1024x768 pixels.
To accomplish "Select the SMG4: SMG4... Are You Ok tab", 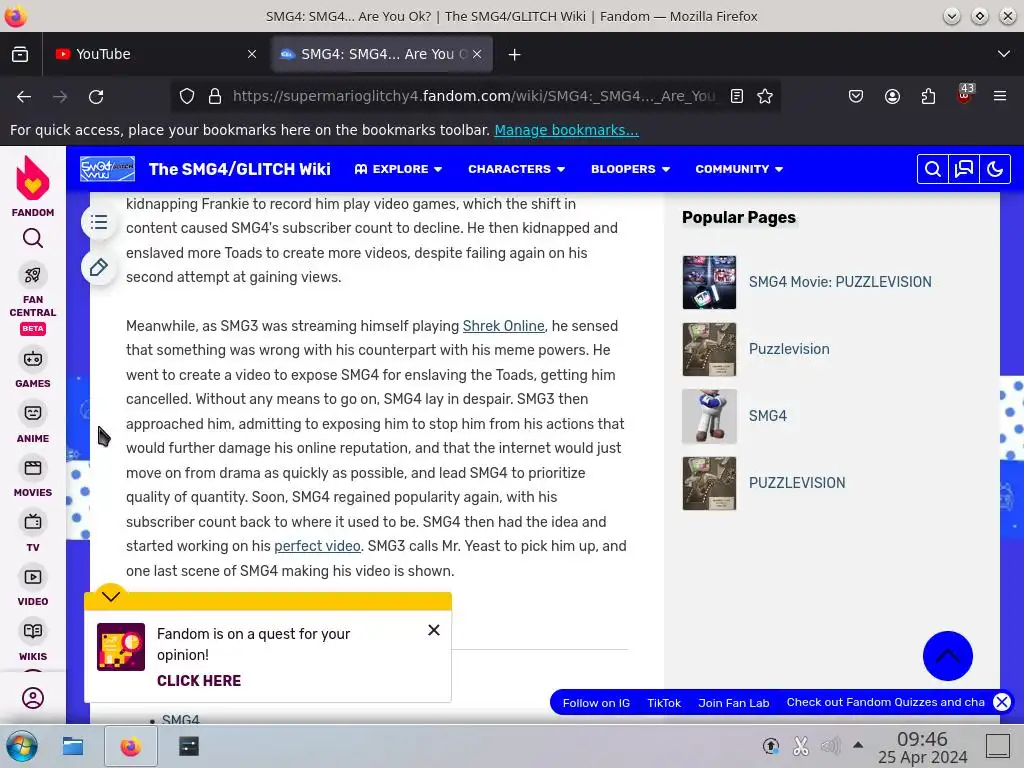I will tap(382, 54).
